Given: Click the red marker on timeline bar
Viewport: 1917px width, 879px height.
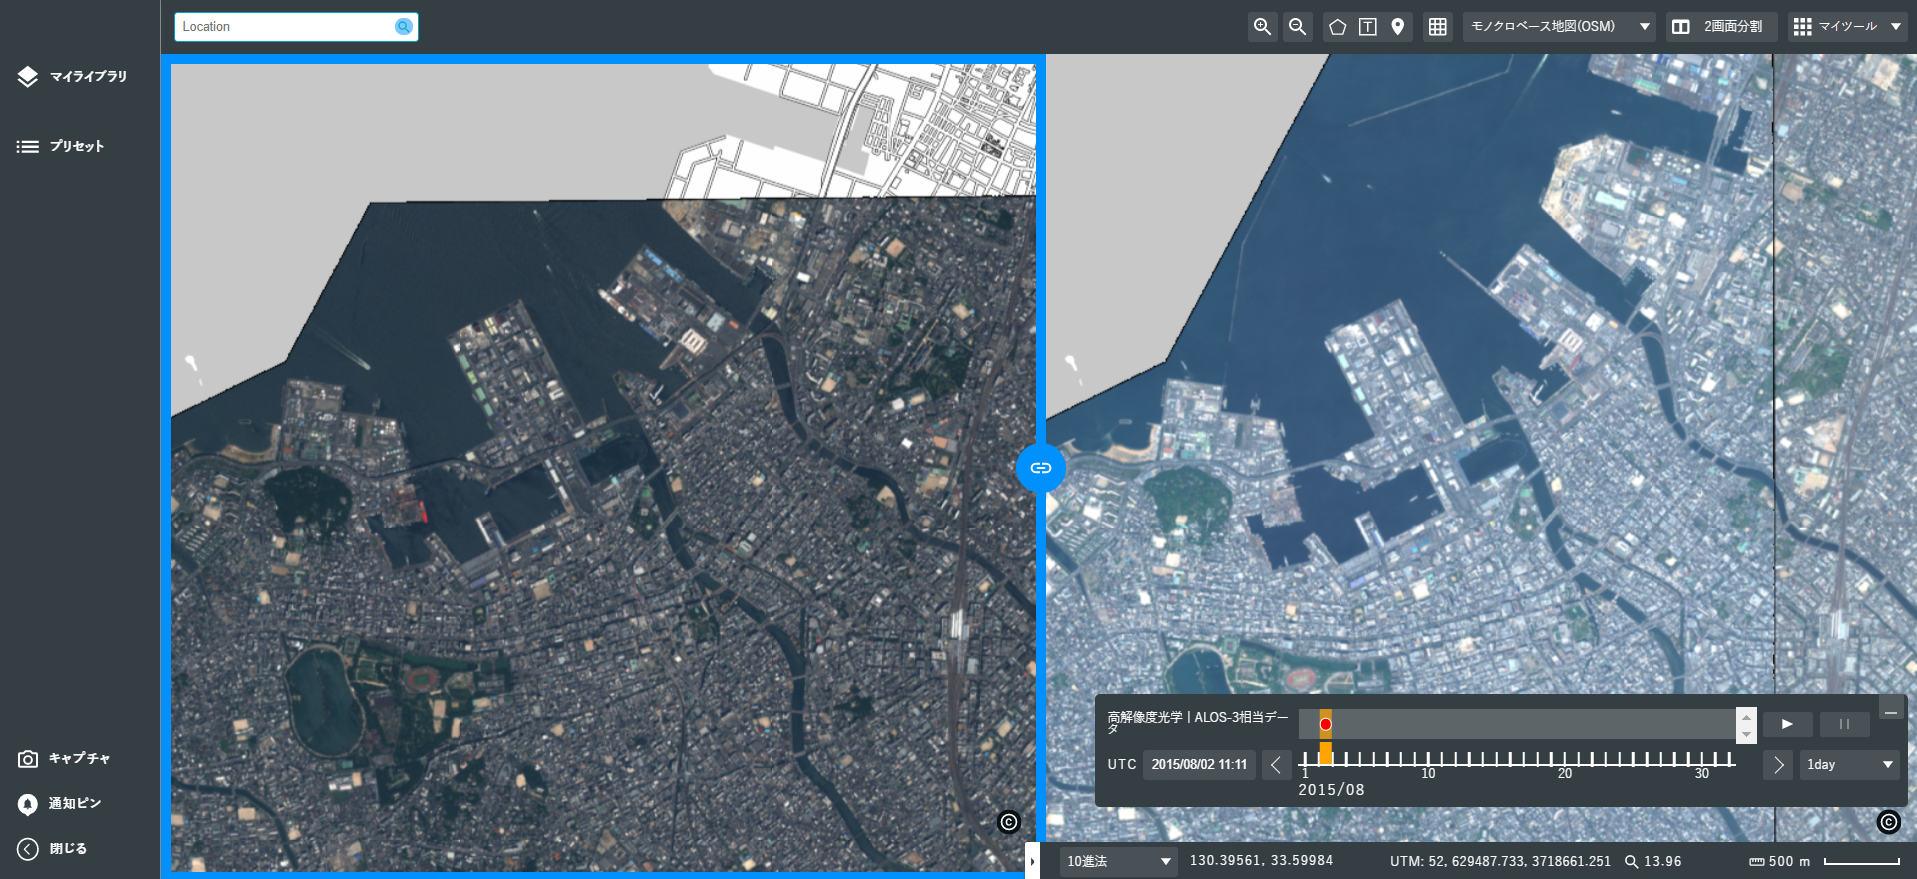Looking at the screenshot, I should coord(1325,724).
